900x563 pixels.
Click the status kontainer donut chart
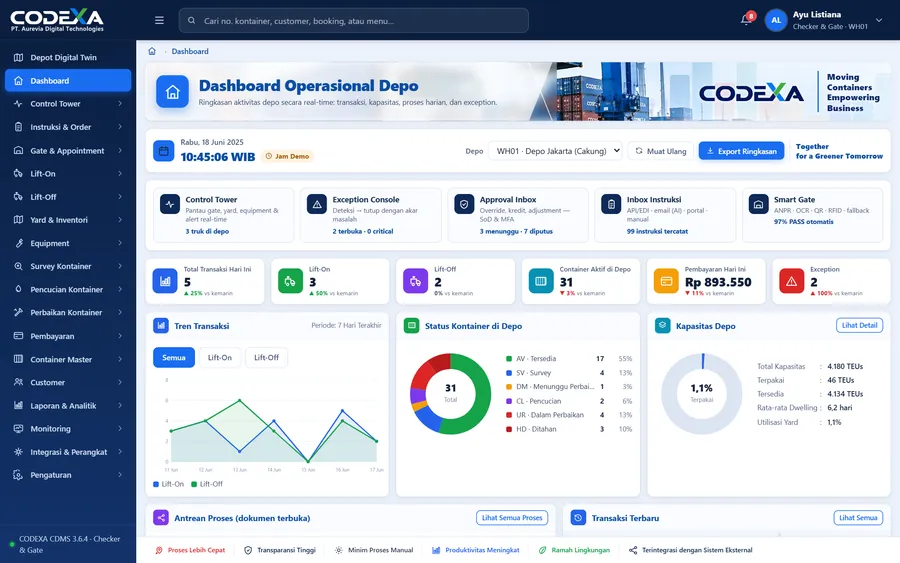click(451, 394)
